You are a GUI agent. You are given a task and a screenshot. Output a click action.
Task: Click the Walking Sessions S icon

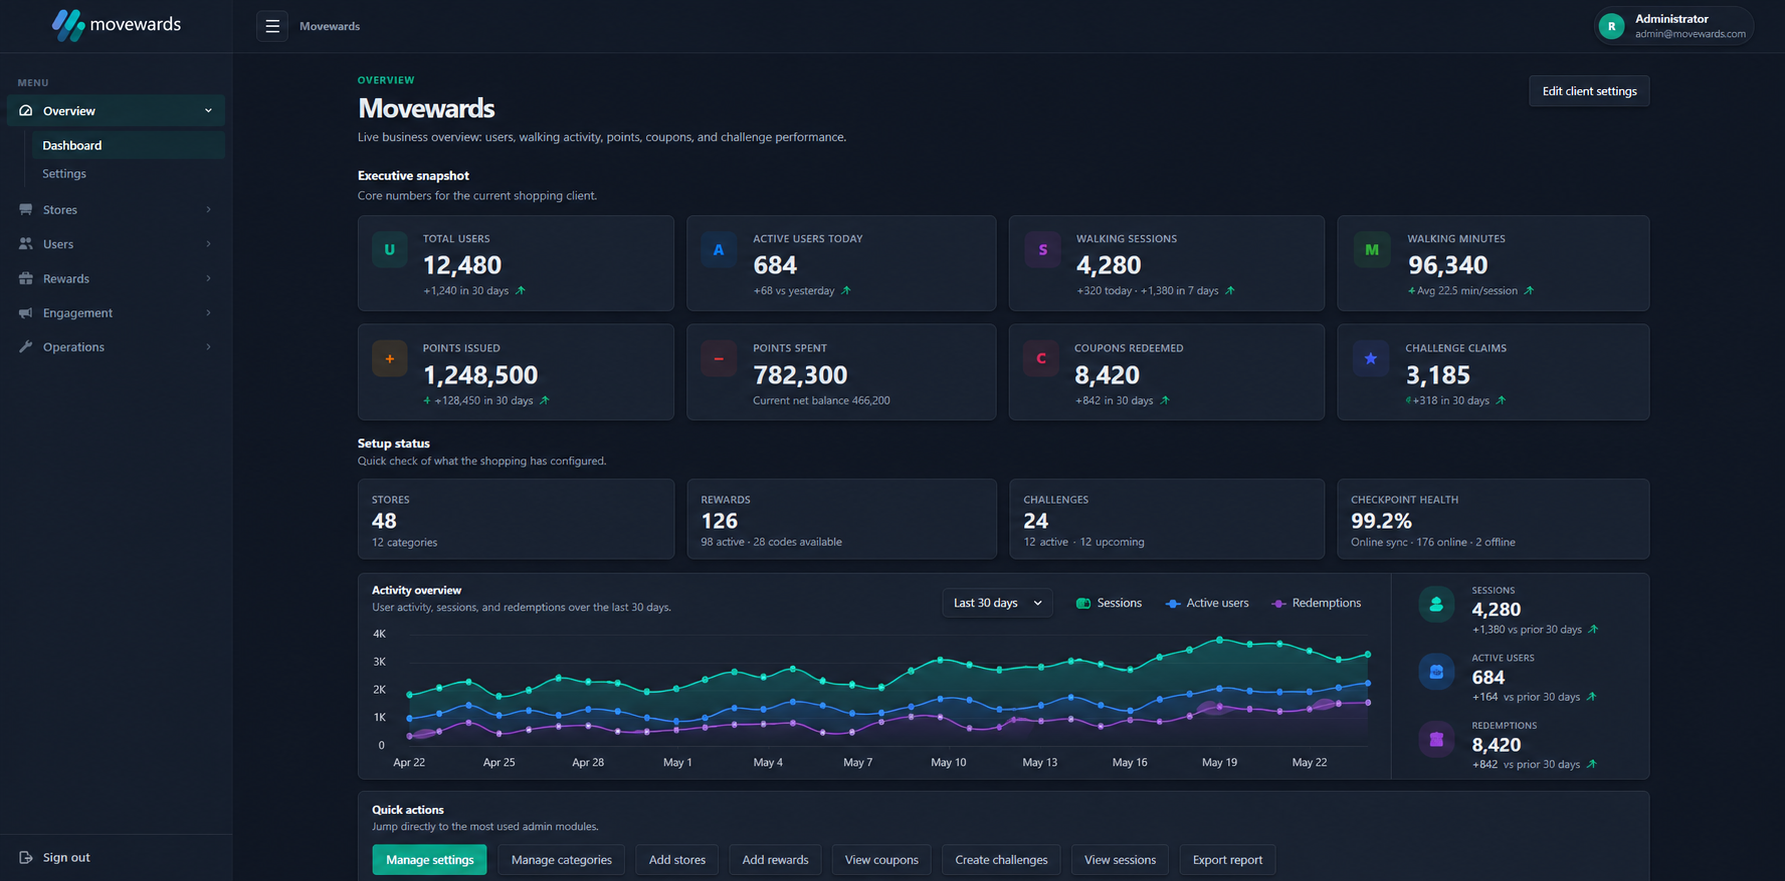(x=1042, y=250)
